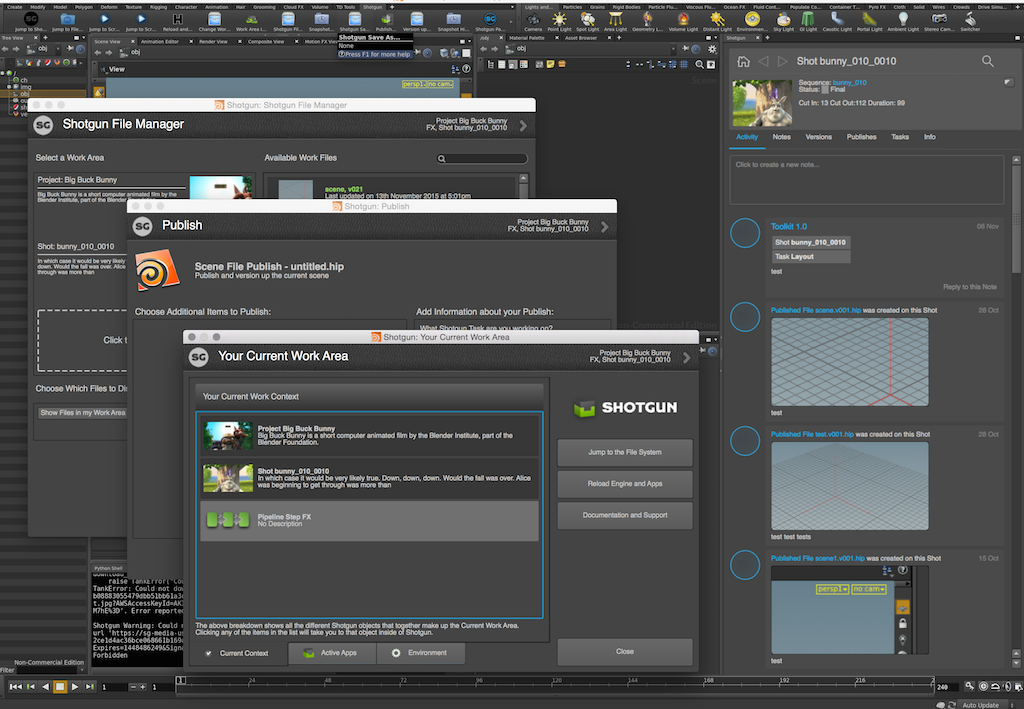Screen dimensions: 1024x709
Task: Open the Scene View tab
Action: (107, 41)
